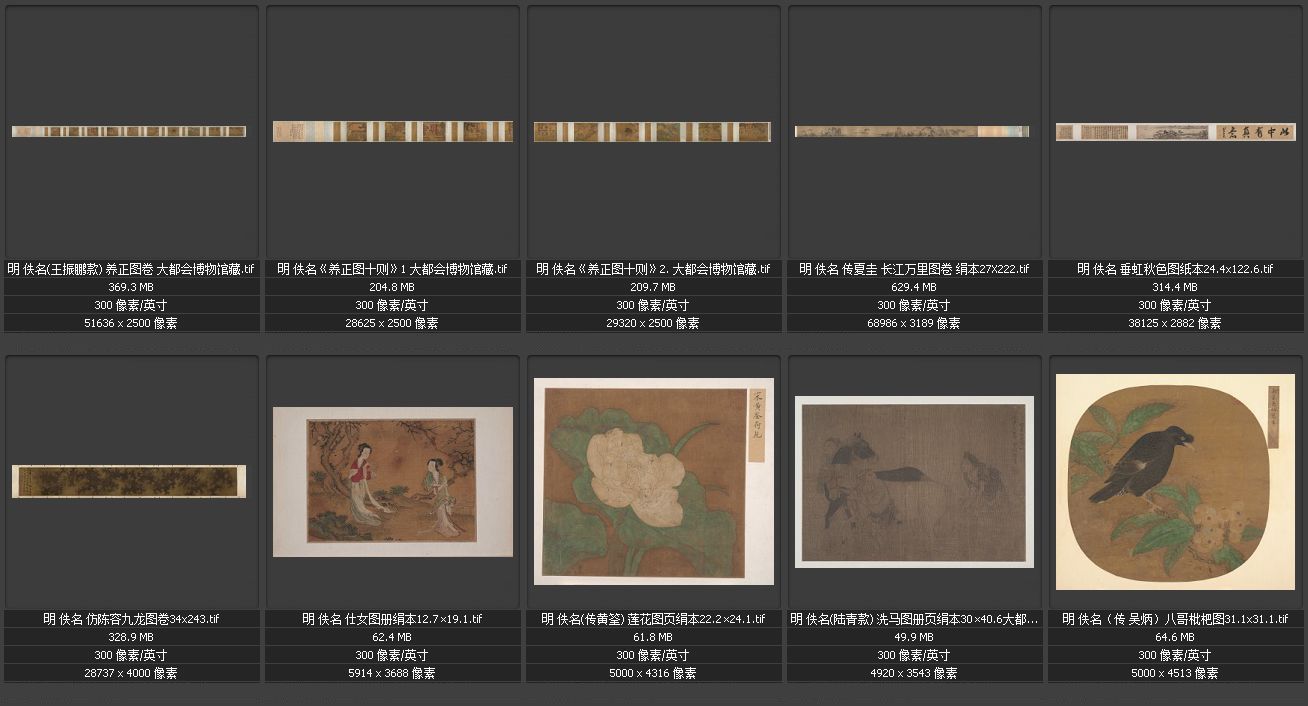Open the 洗马图册页 horse washing painting thumbnail
This screenshot has height=706, width=1308.
coord(914,482)
